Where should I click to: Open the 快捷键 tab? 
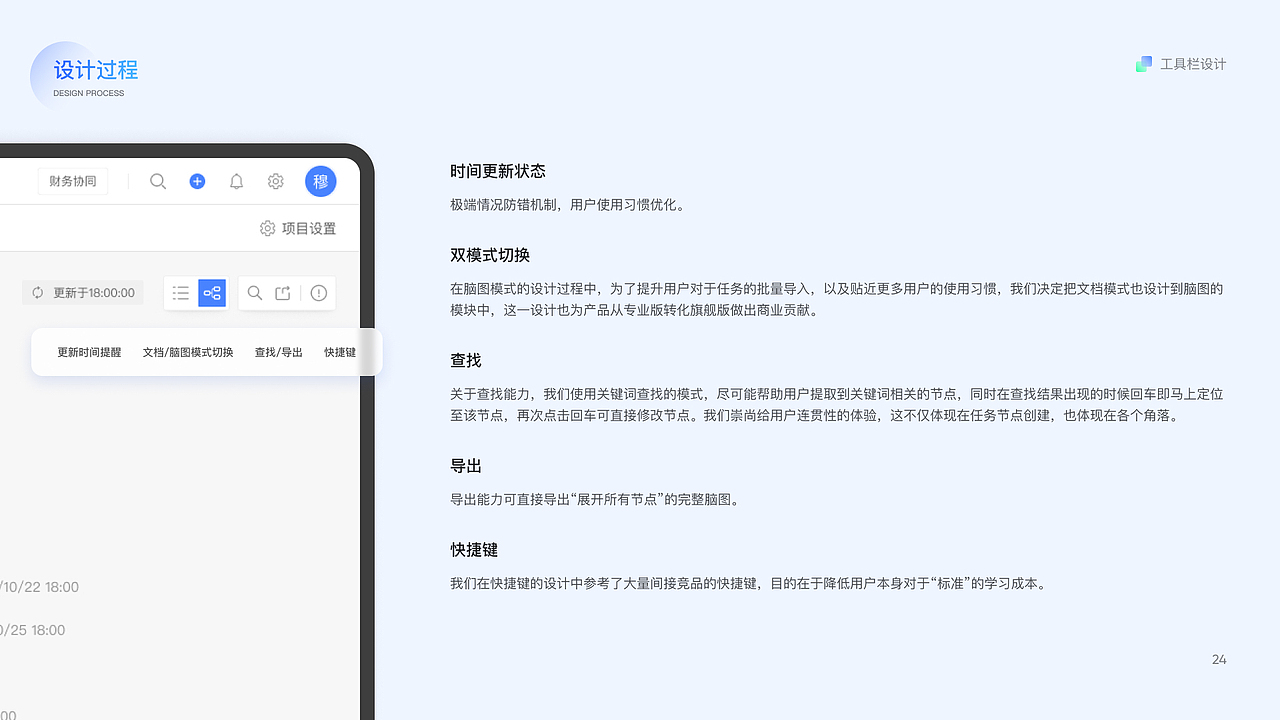pos(339,352)
